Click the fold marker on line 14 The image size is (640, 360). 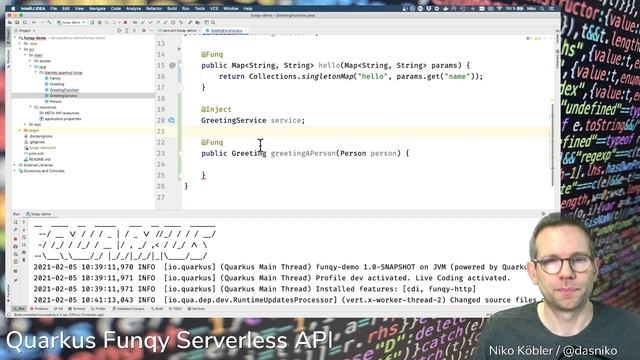click(x=179, y=49)
